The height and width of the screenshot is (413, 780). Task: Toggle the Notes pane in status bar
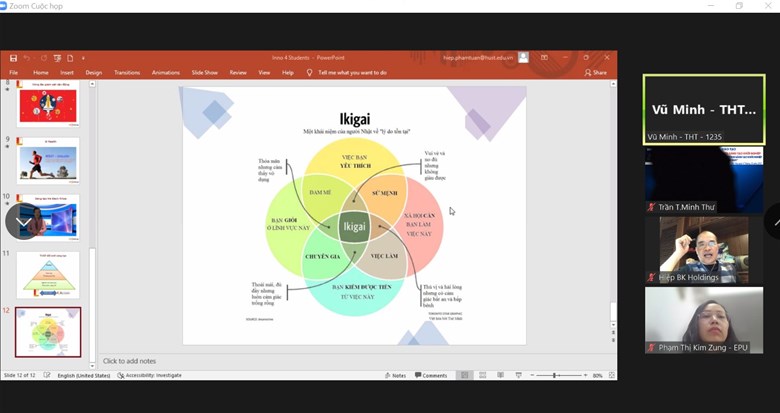point(396,375)
